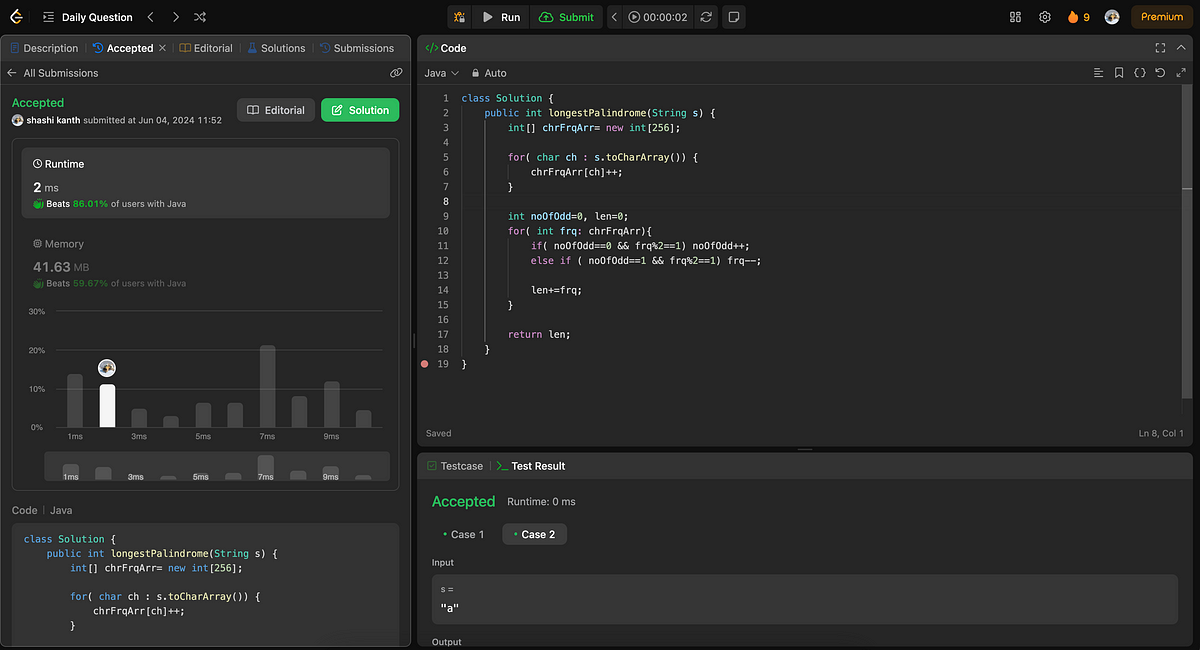The image size is (1200, 650).
Task: Open the Solutions tab
Action: click(276, 48)
